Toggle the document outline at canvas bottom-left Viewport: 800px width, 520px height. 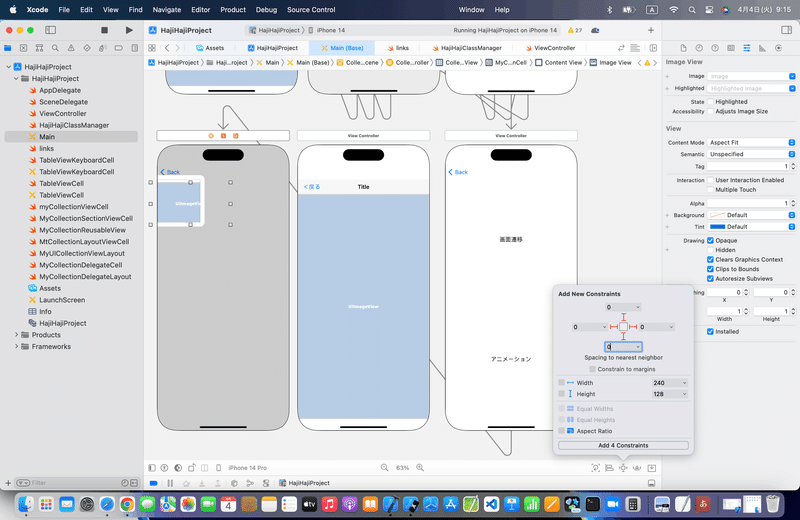tap(152, 468)
